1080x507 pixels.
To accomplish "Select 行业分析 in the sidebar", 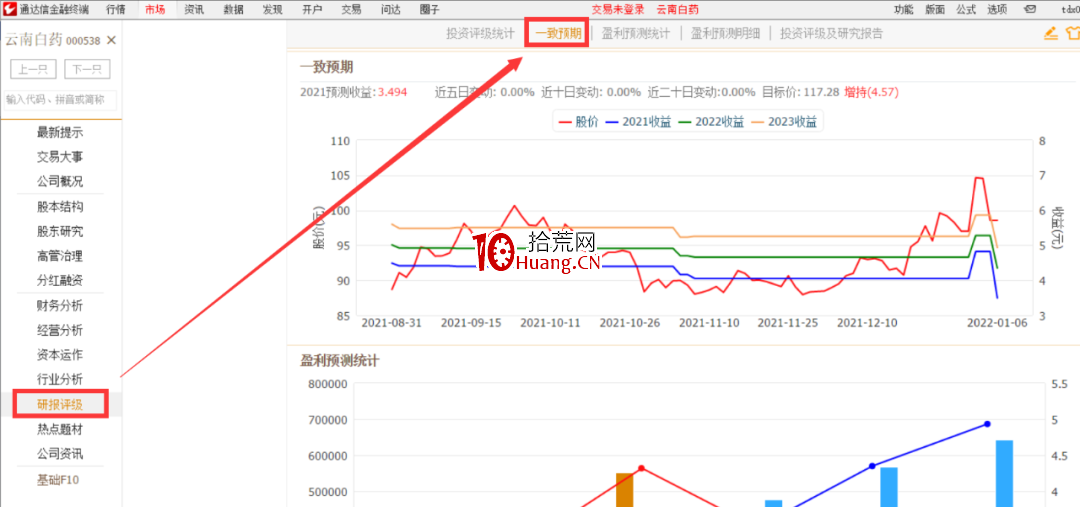I will (x=60, y=380).
